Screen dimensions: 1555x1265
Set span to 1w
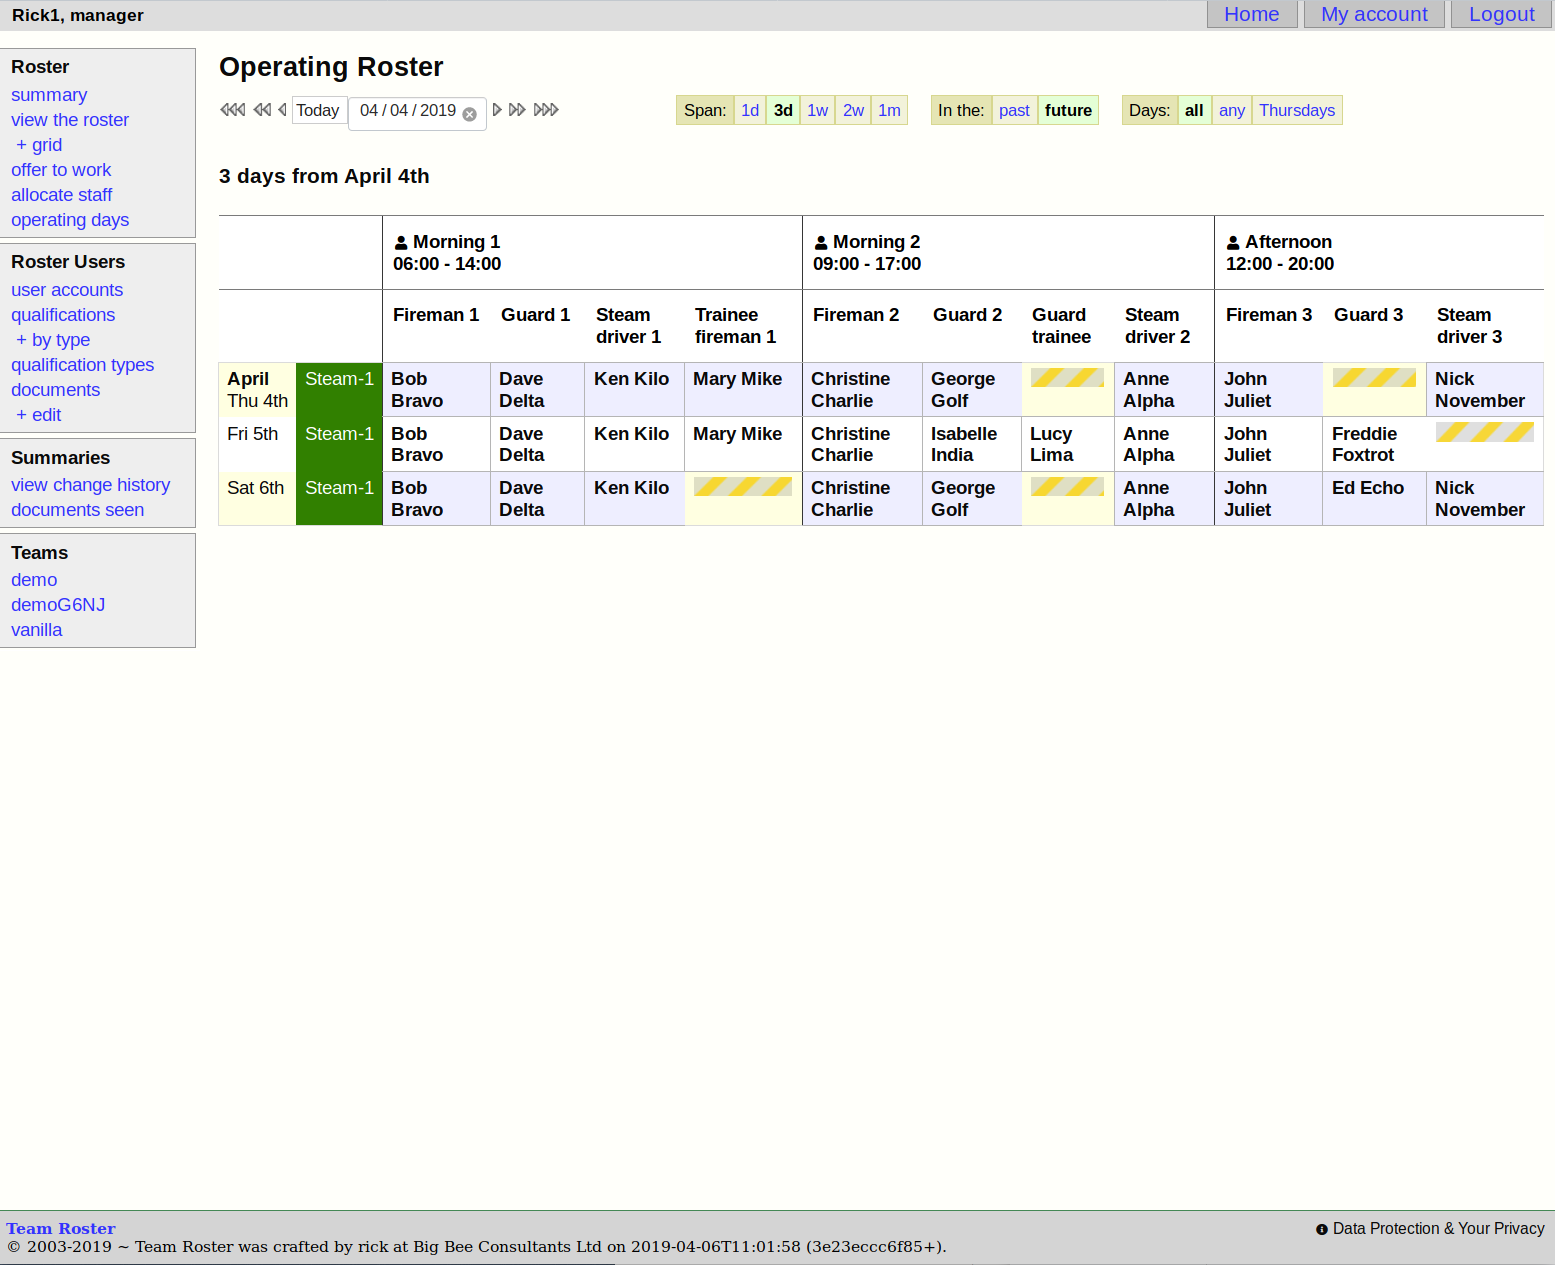(x=817, y=110)
